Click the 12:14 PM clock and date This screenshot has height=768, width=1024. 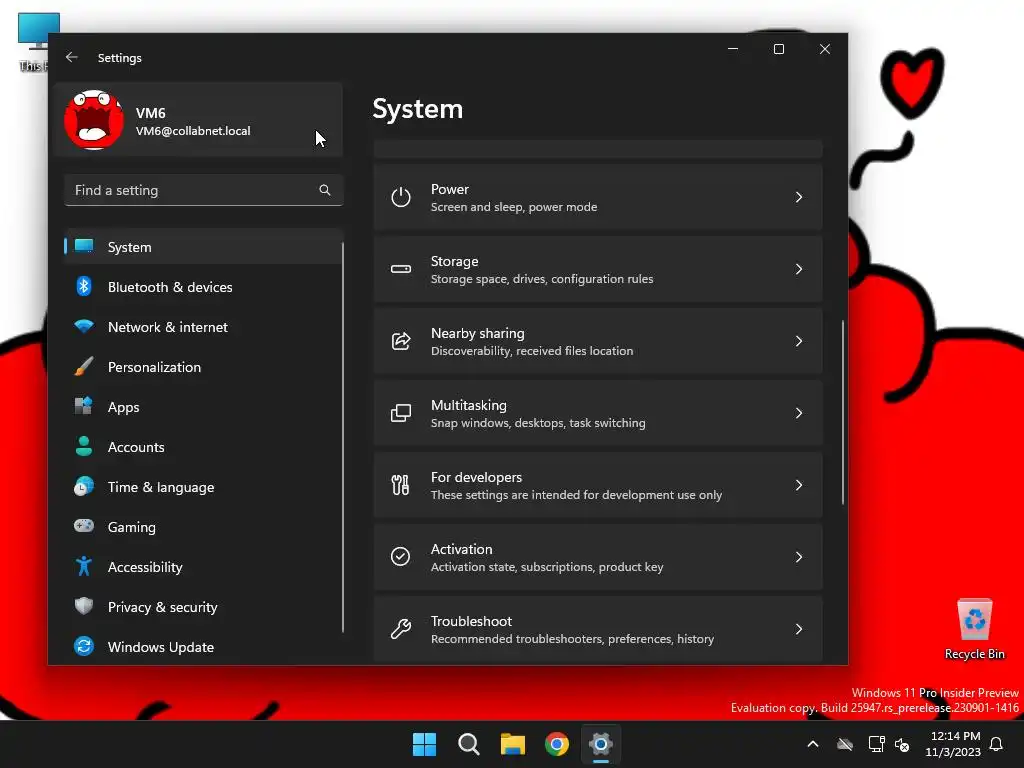click(x=953, y=744)
